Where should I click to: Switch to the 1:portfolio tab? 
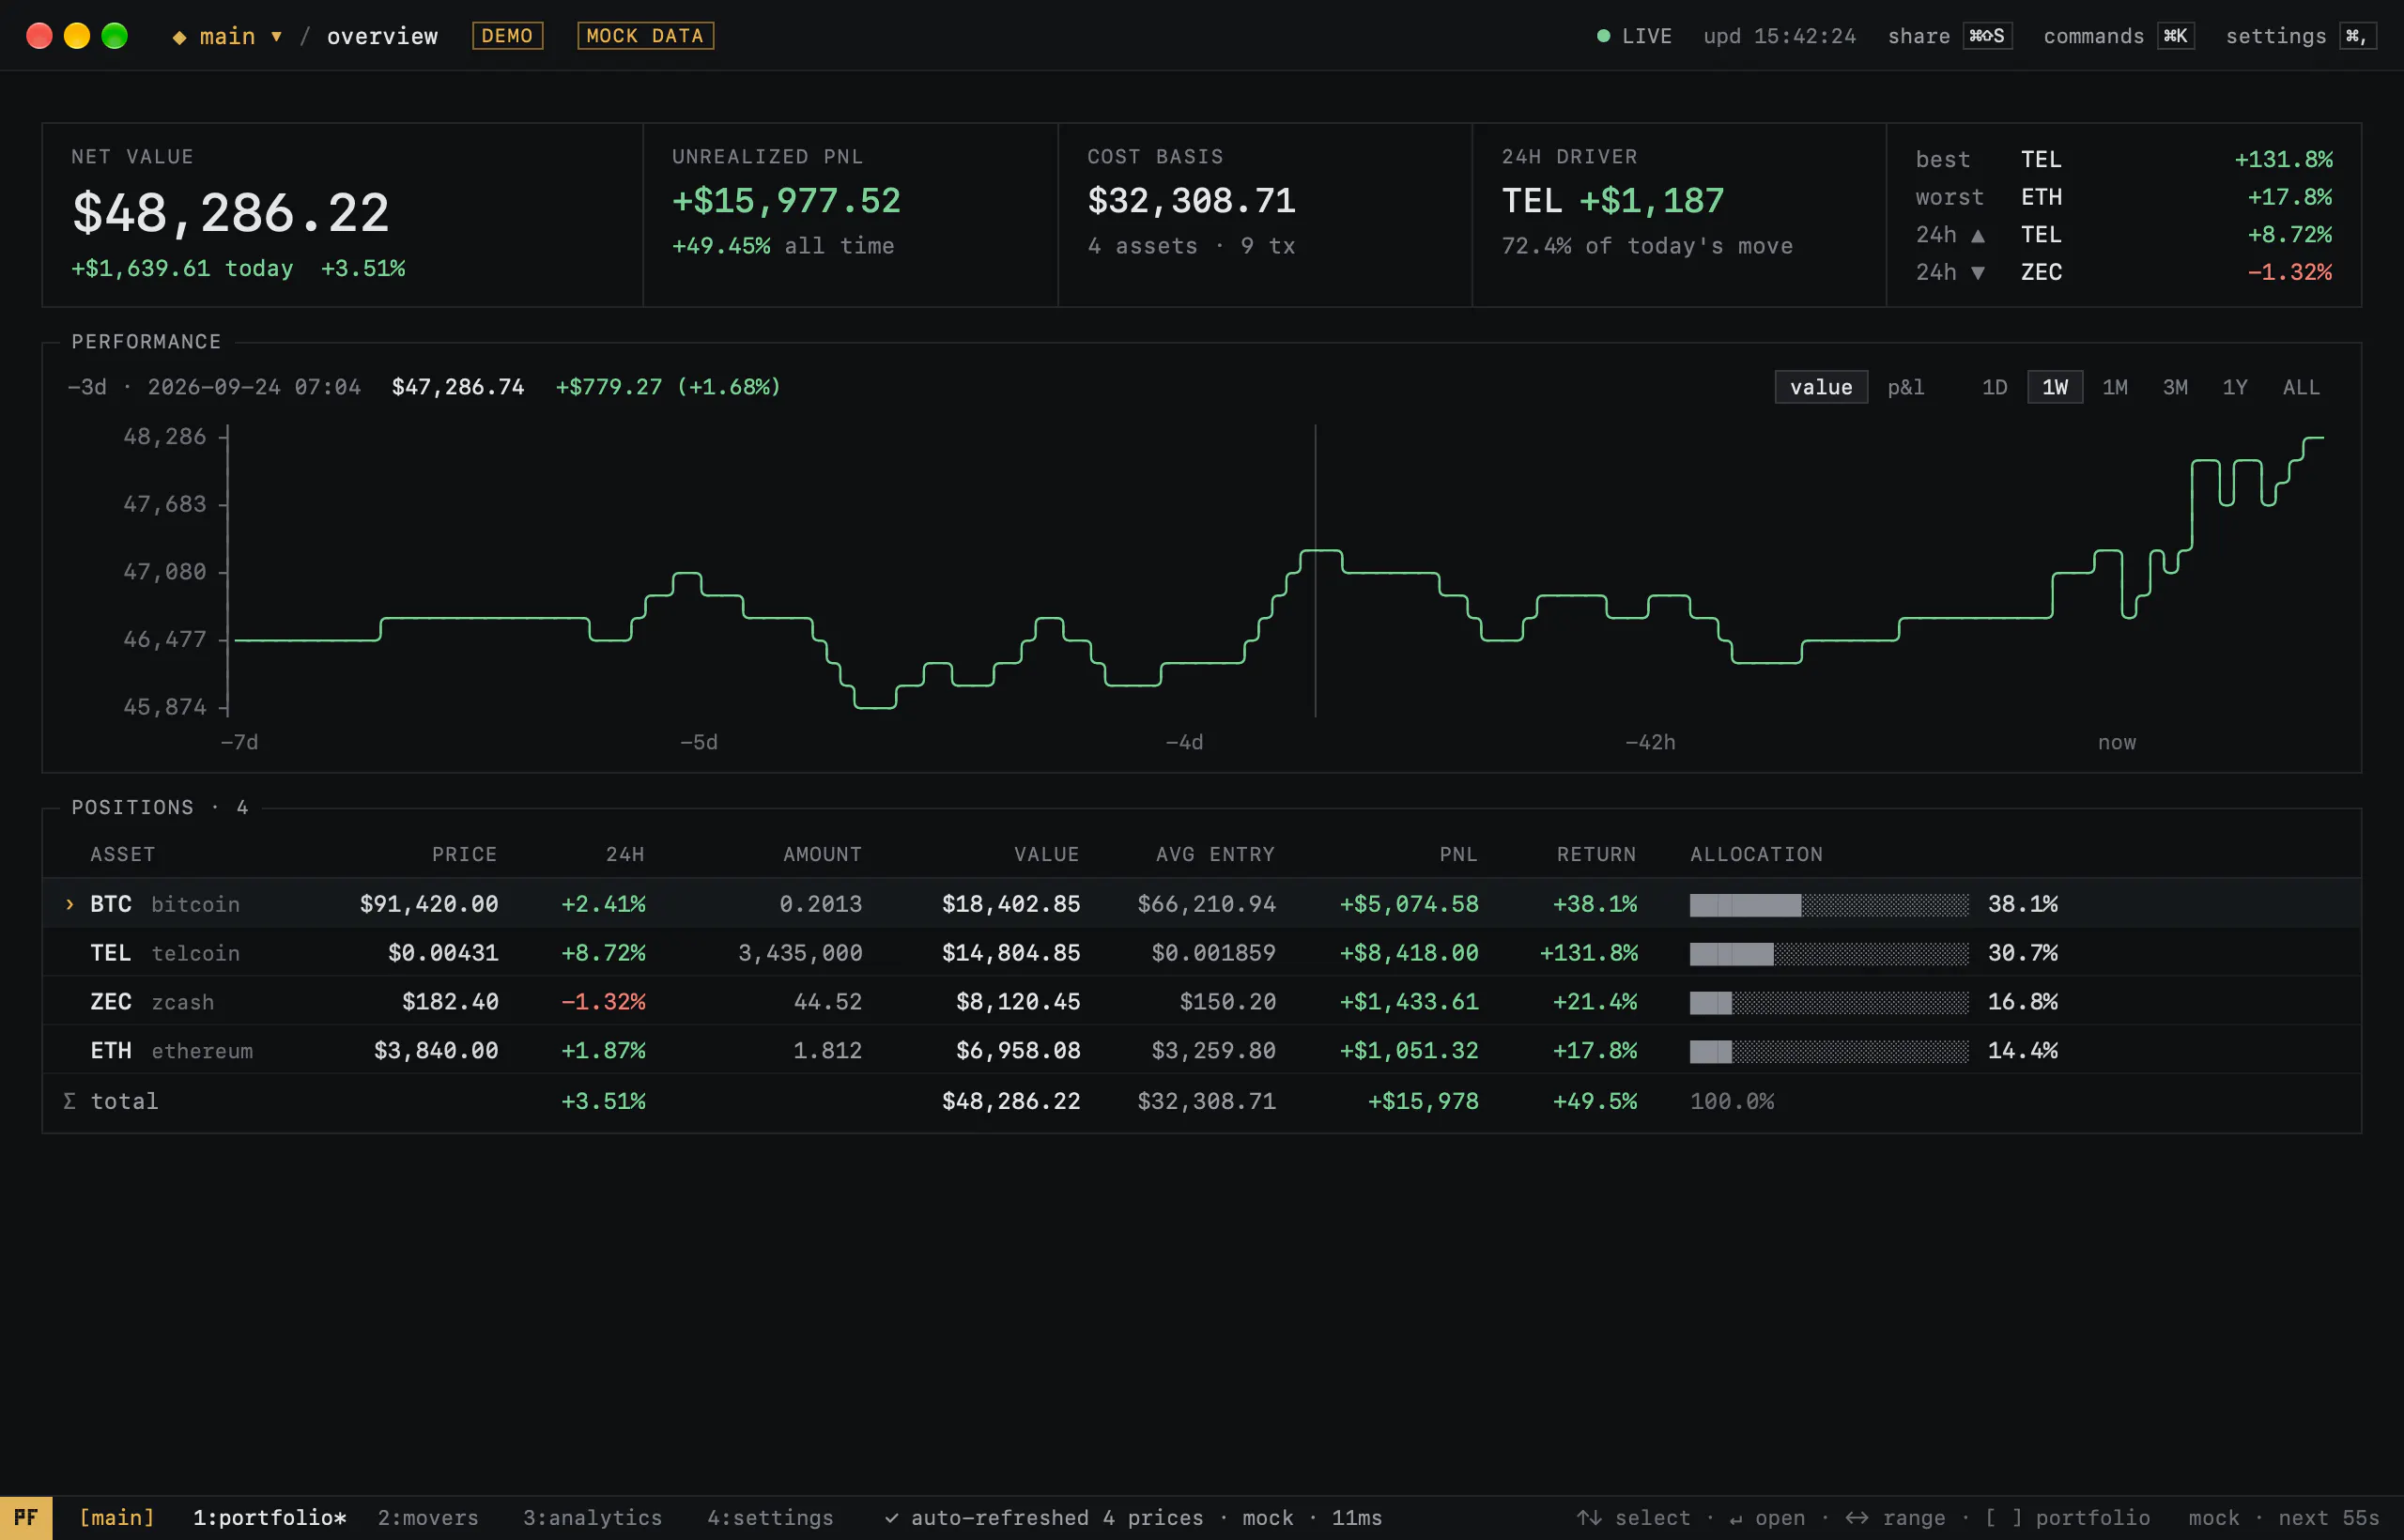click(x=269, y=1517)
